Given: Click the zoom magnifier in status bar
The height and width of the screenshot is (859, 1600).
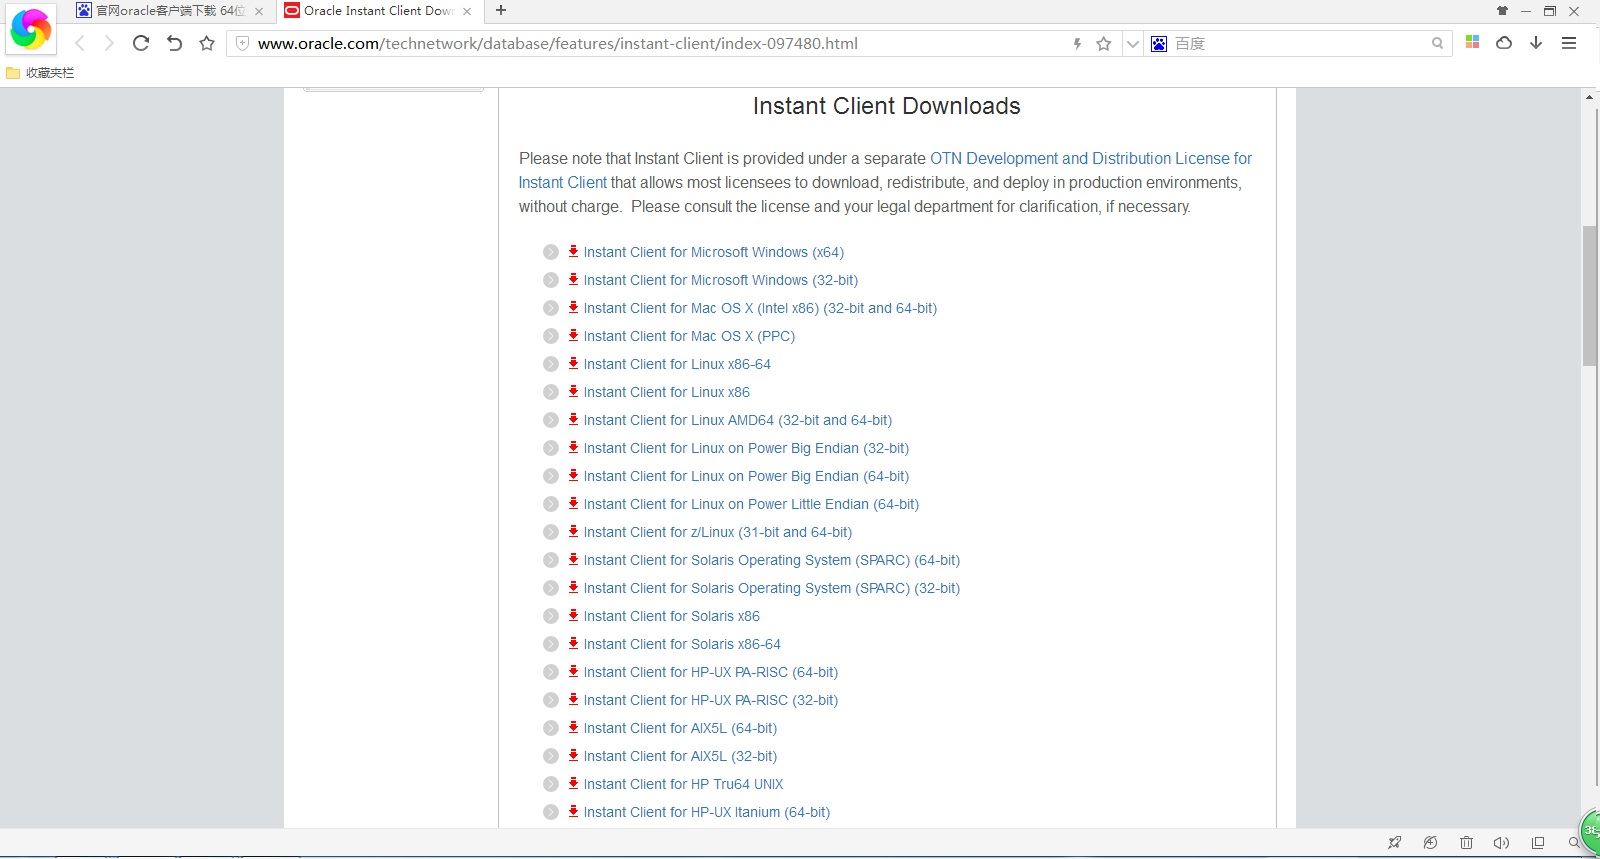Looking at the screenshot, I should click(x=1573, y=843).
